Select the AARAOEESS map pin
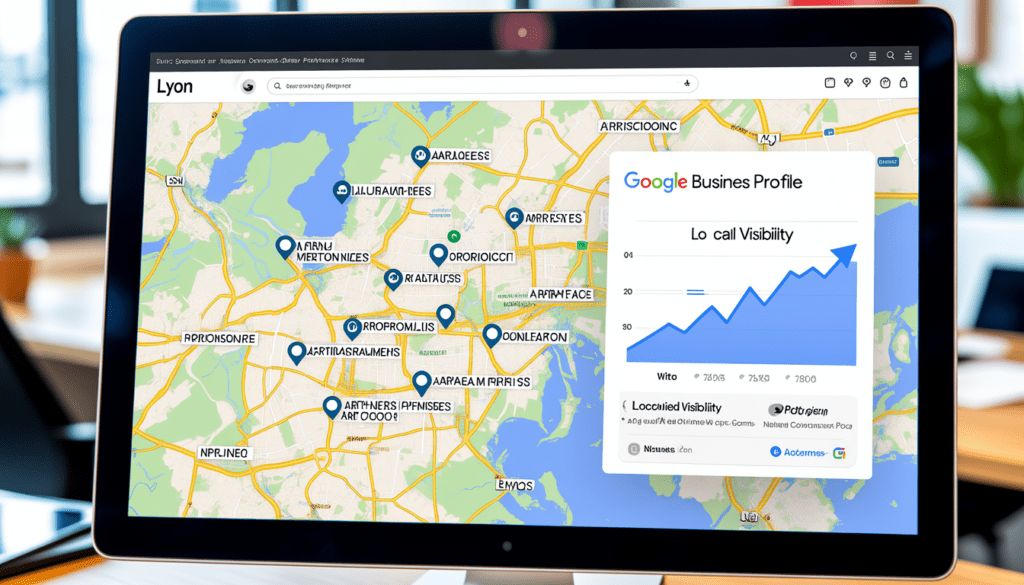Image resolution: width=1024 pixels, height=585 pixels. [x=419, y=157]
